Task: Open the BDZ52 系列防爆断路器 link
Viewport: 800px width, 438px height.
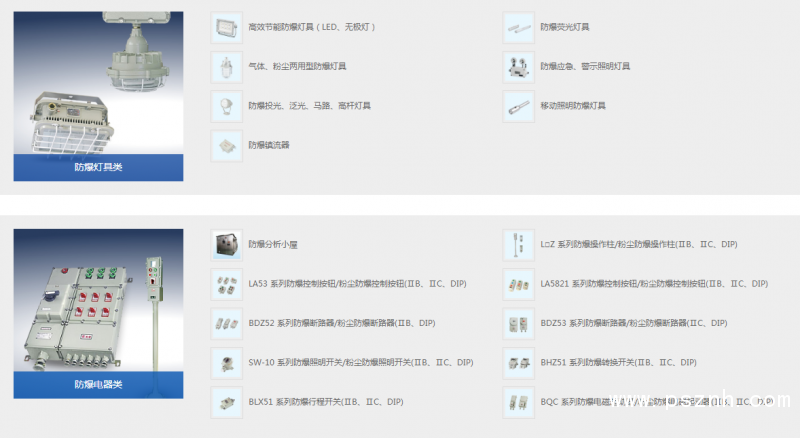Action: 342,323
